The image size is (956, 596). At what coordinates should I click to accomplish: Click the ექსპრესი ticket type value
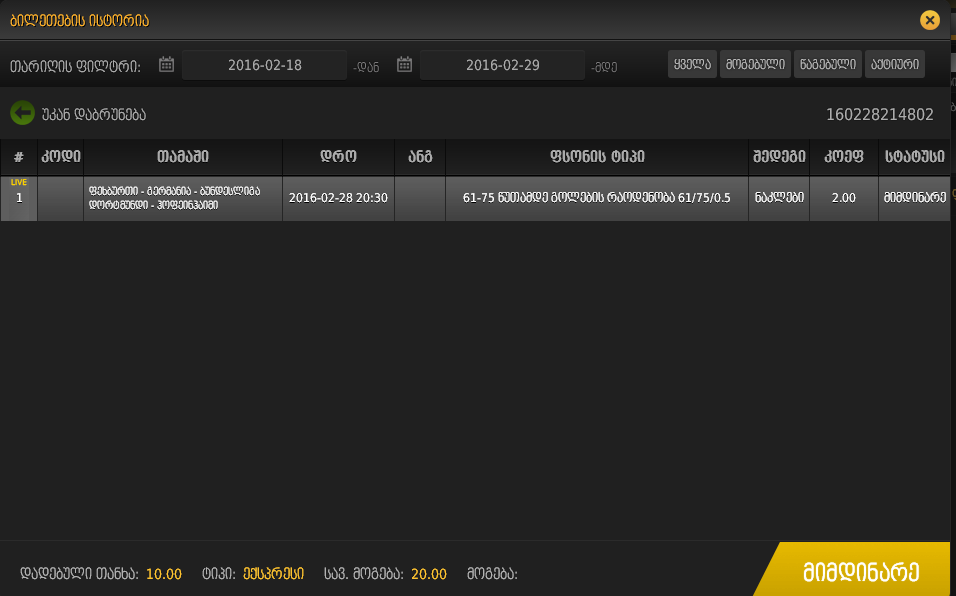click(273, 574)
